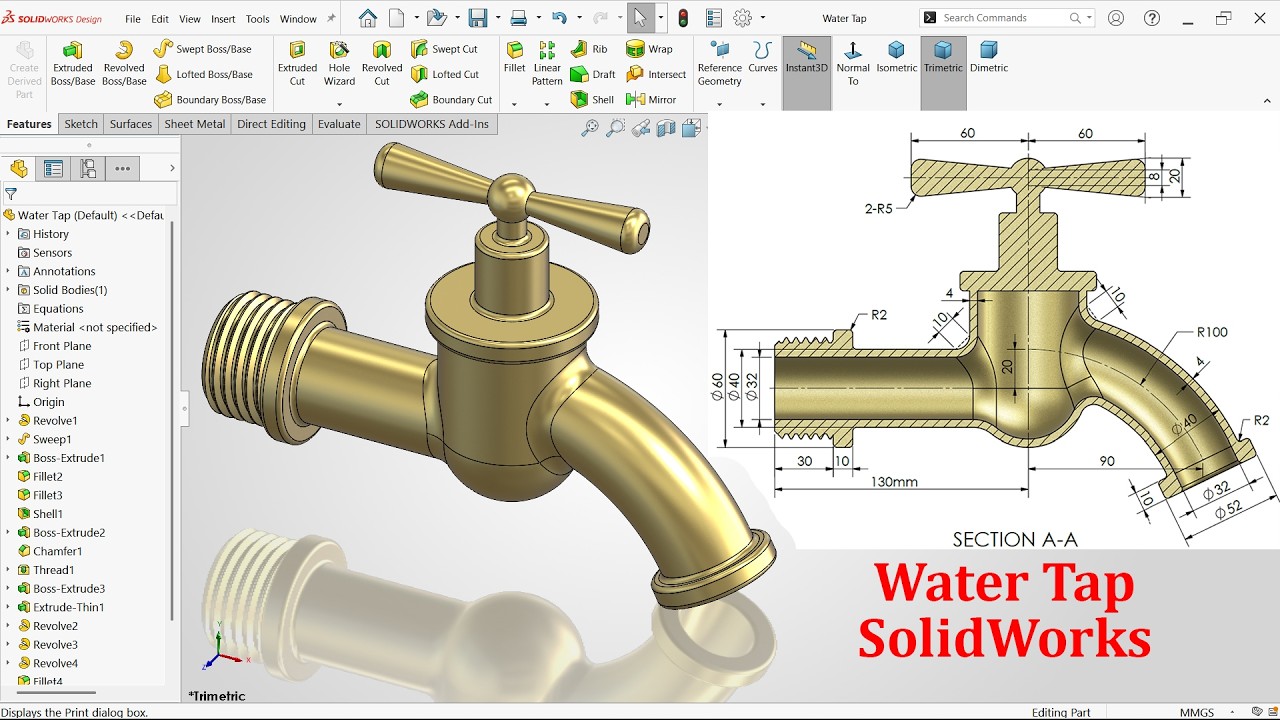This screenshot has height=720, width=1280.
Task: Select the Draft feature
Action: pyautogui.click(x=593, y=74)
